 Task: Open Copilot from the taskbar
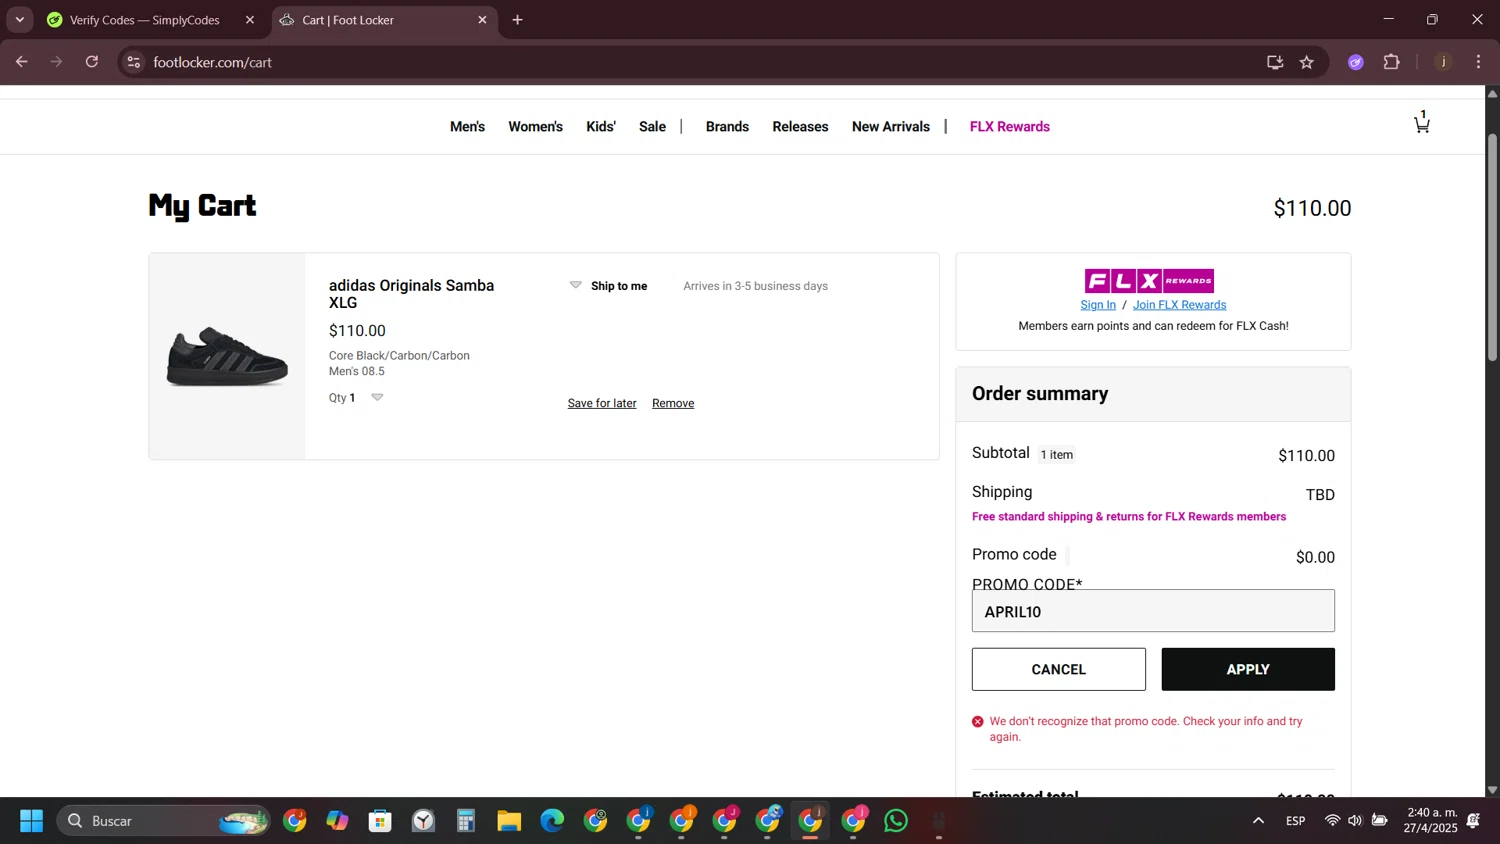(x=337, y=821)
